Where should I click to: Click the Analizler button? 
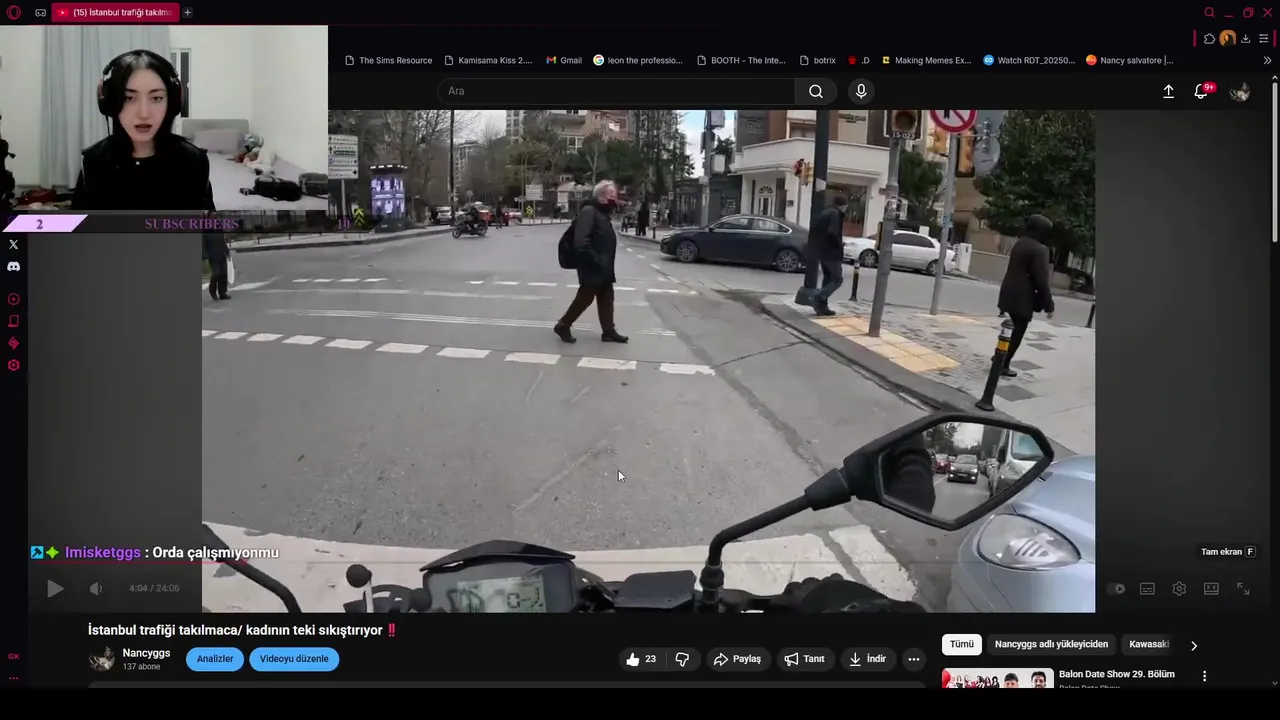tap(215, 659)
